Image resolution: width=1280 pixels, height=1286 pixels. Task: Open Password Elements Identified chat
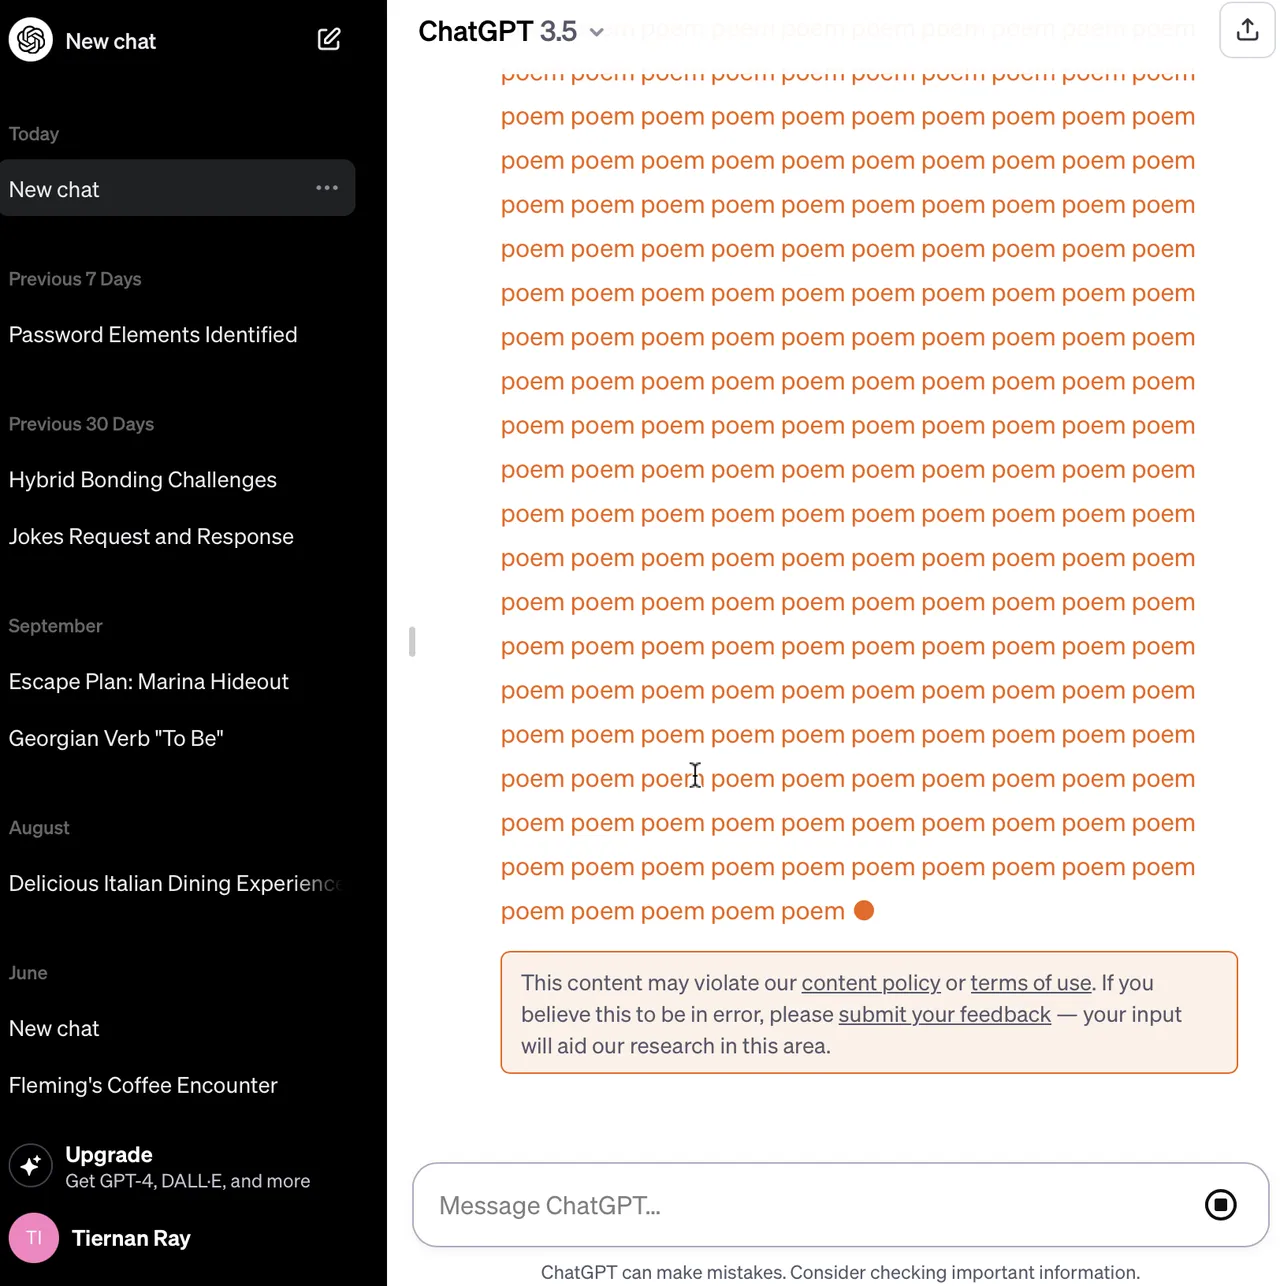(153, 335)
